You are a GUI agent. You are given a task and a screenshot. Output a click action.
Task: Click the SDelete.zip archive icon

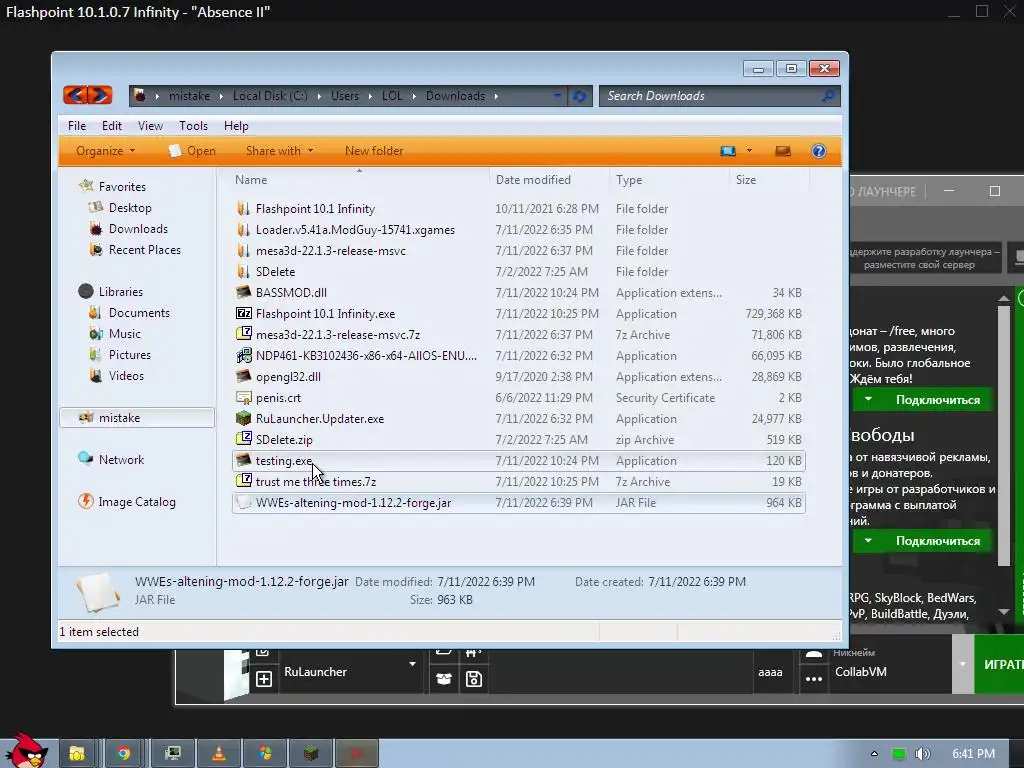click(244, 440)
